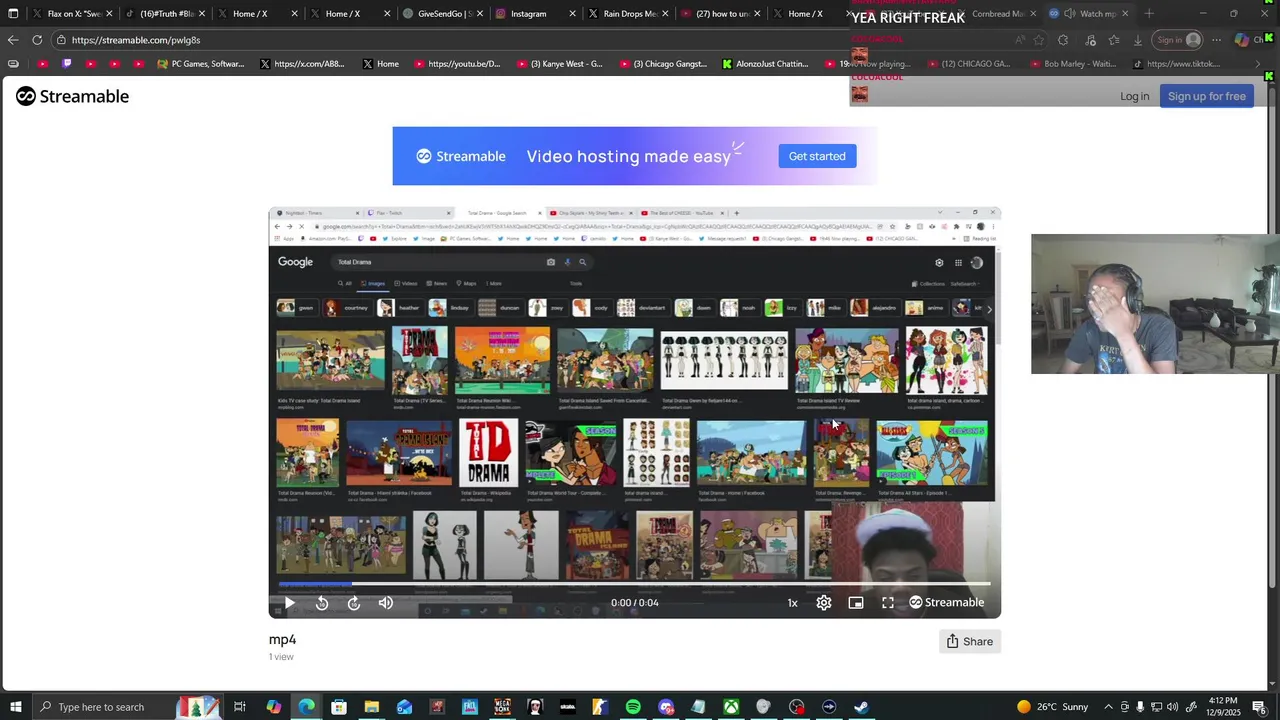The height and width of the screenshot is (720, 1280).
Task: Open Task View on taskbar
Action: pyautogui.click(x=240, y=707)
